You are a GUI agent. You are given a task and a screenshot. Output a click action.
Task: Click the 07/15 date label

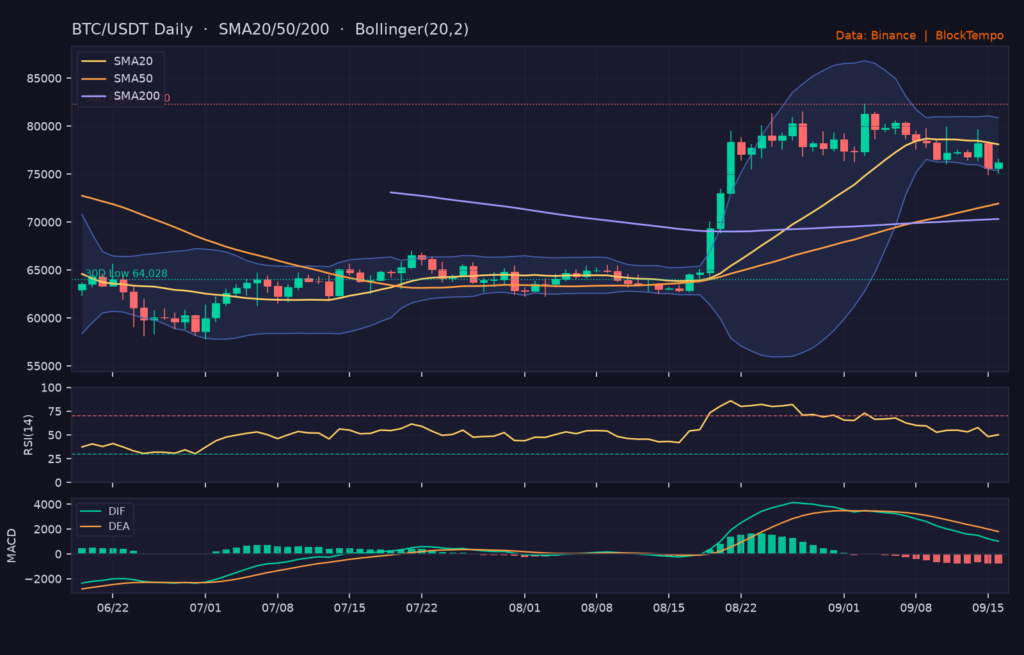coord(349,608)
